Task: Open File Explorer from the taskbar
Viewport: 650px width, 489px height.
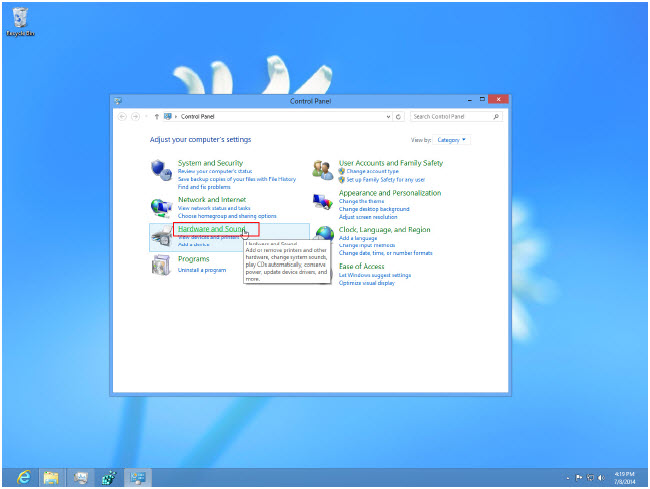Action: (x=51, y=476)
